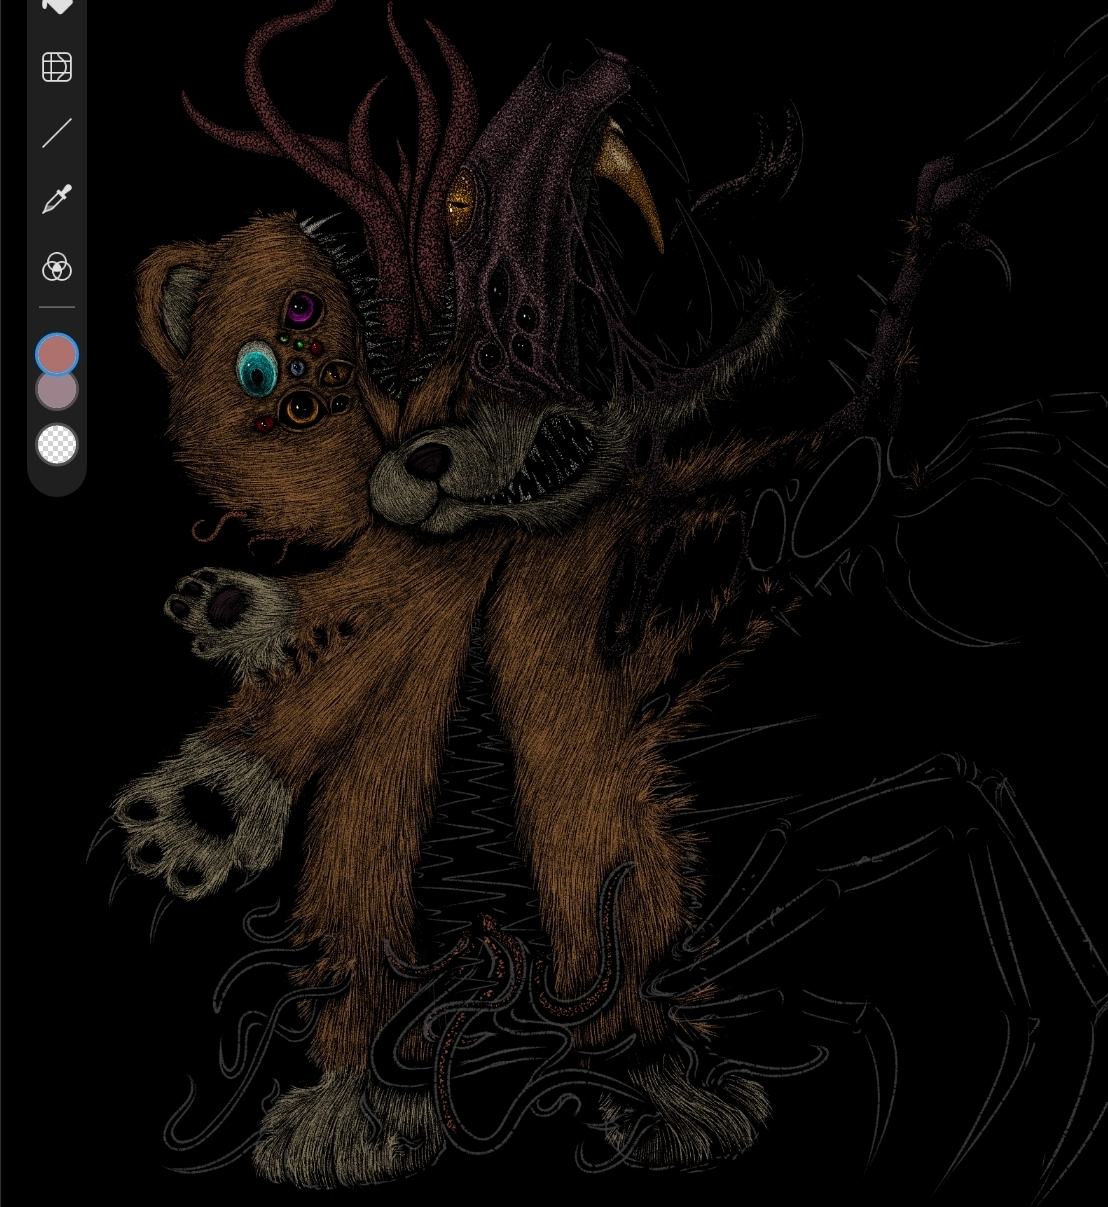Select the paint bucket fill tool
1108x1207 pixels.
tap(57, 6)
